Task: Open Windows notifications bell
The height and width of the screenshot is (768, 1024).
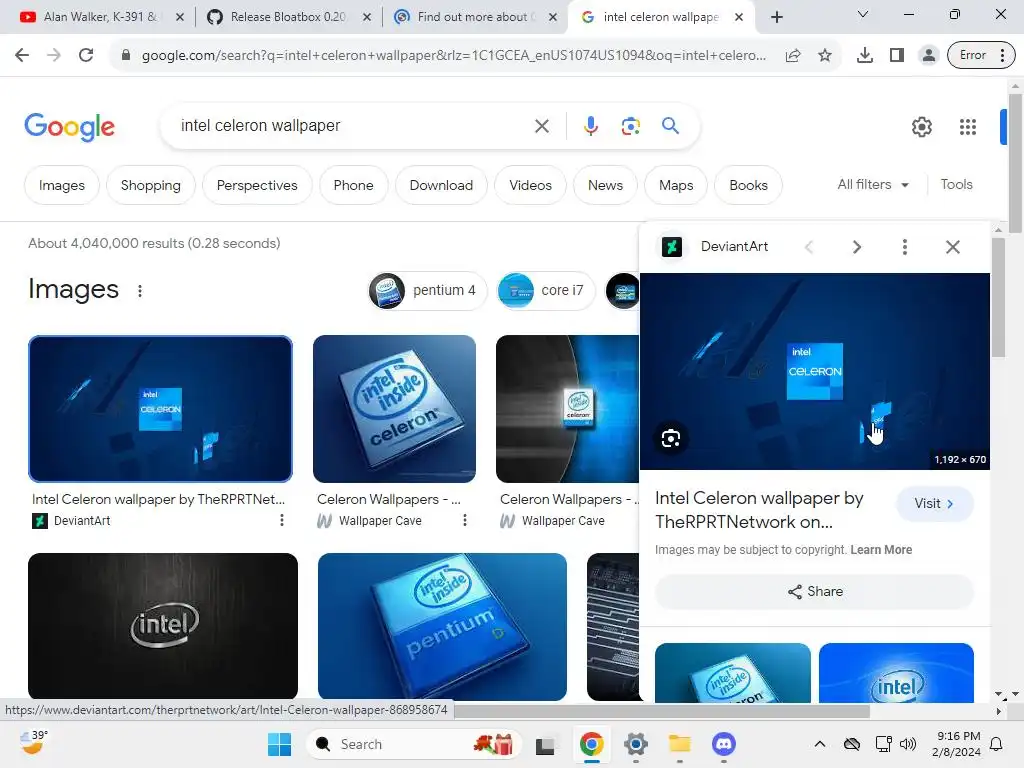Action: coord(996,744)
